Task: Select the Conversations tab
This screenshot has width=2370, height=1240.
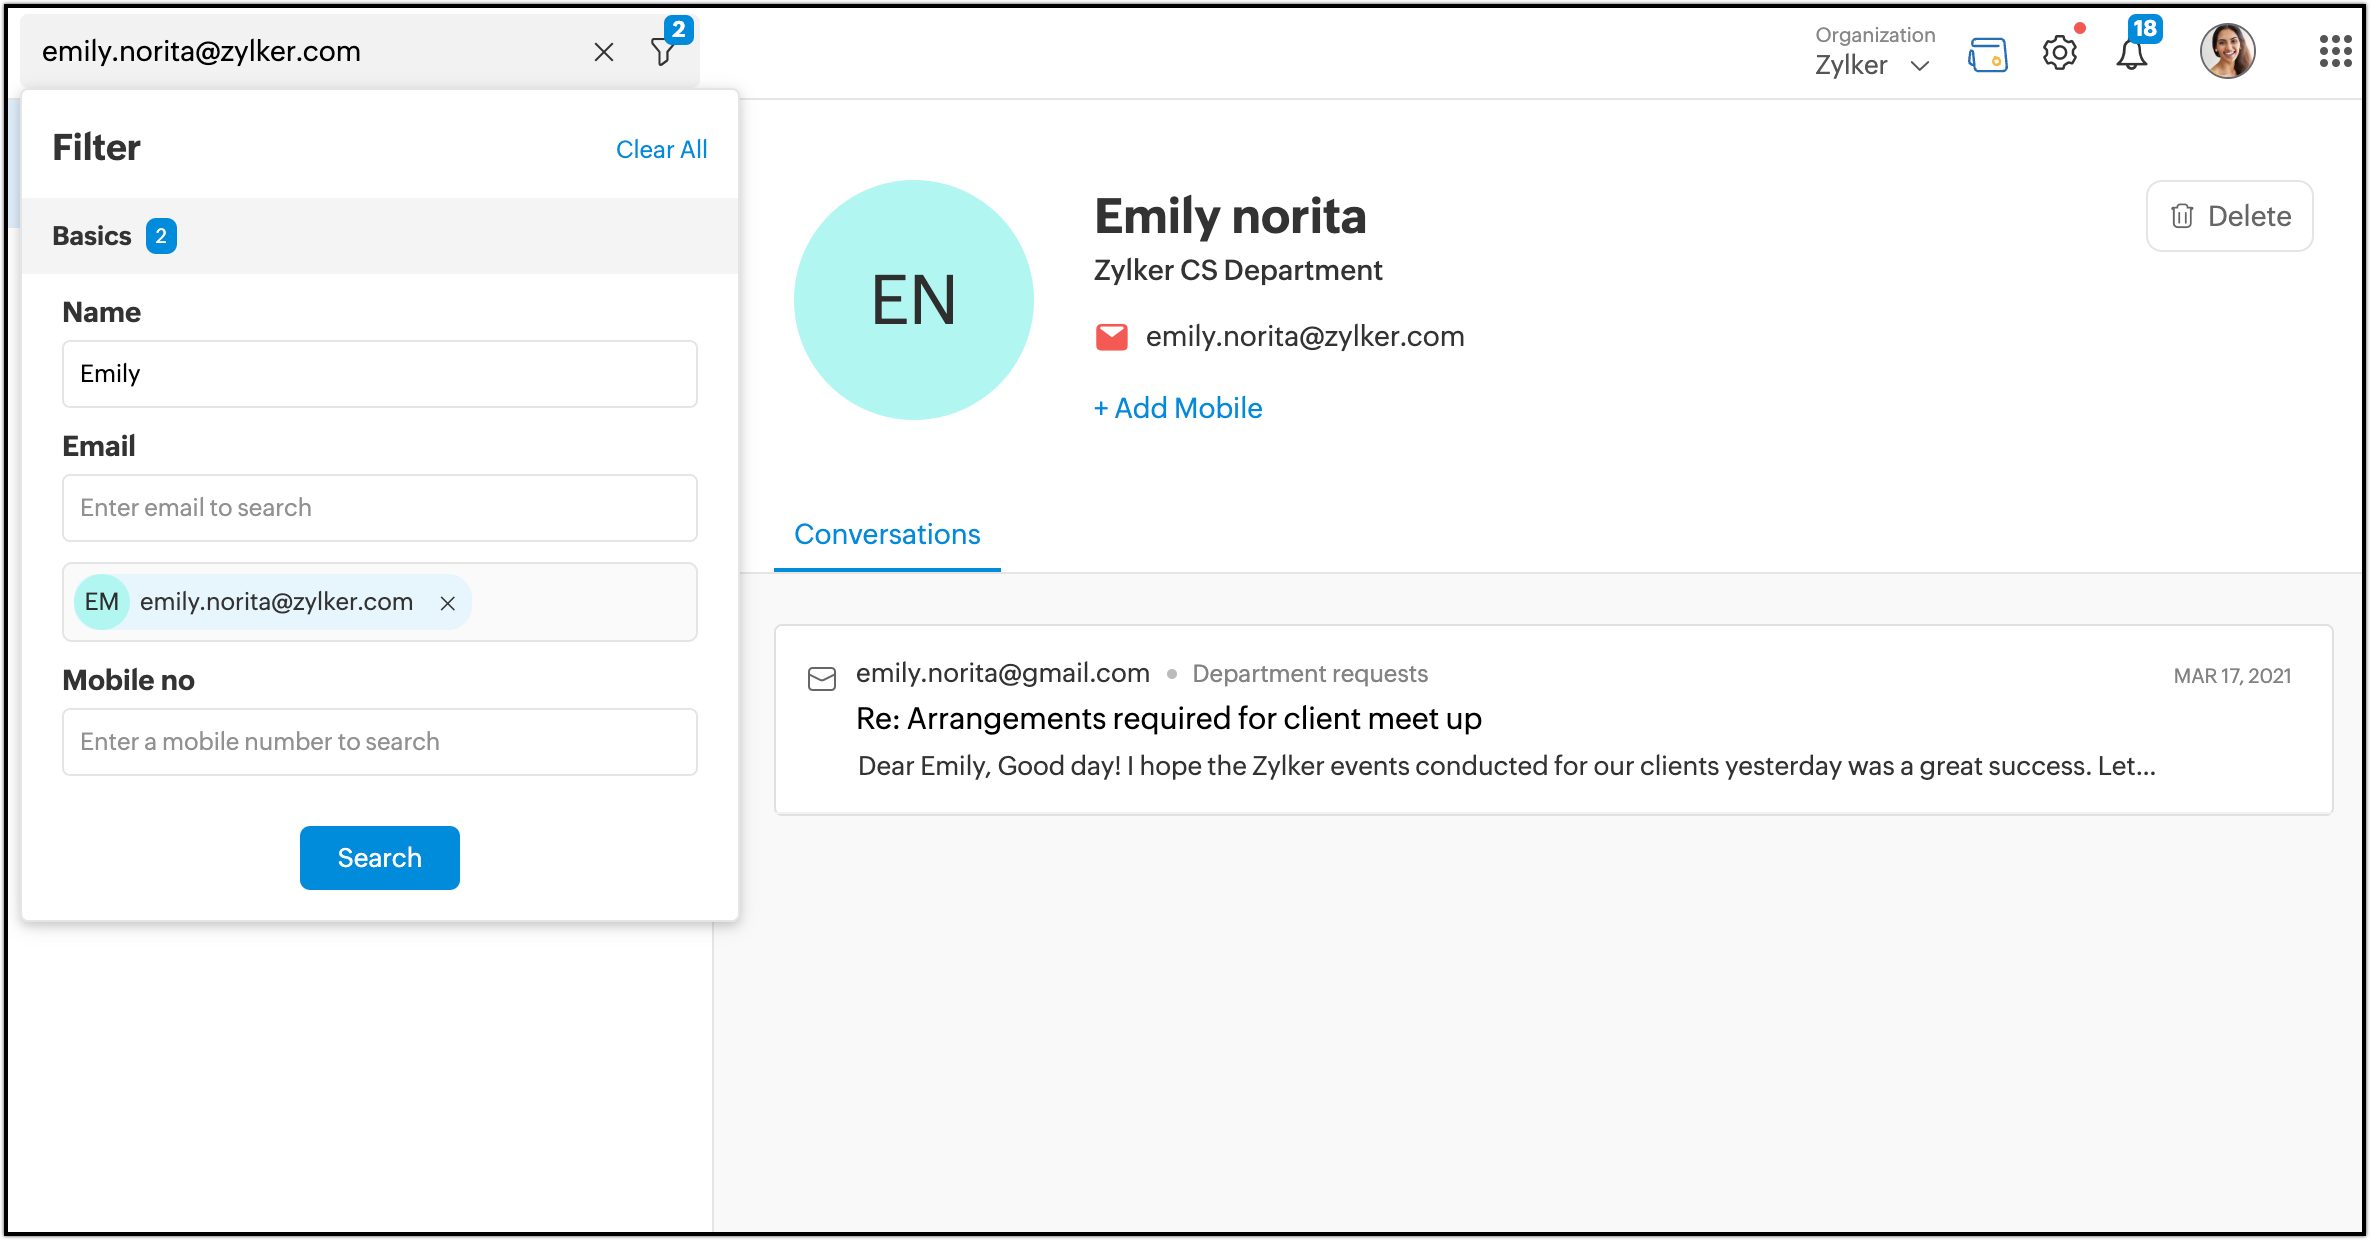Action: point(887,535)
